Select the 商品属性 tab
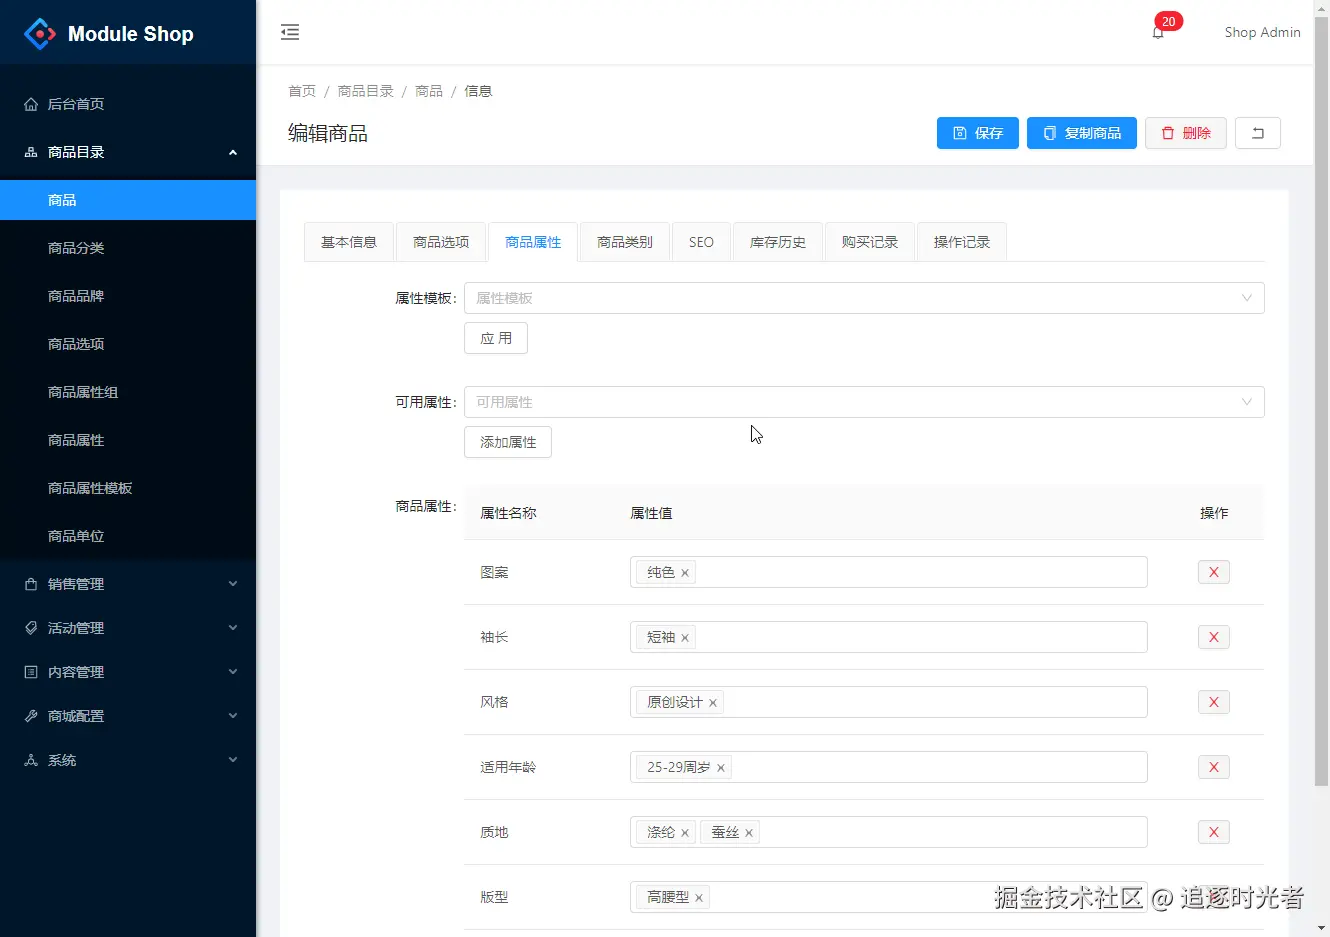This screenshot has height=937, width=1330. 533,242
